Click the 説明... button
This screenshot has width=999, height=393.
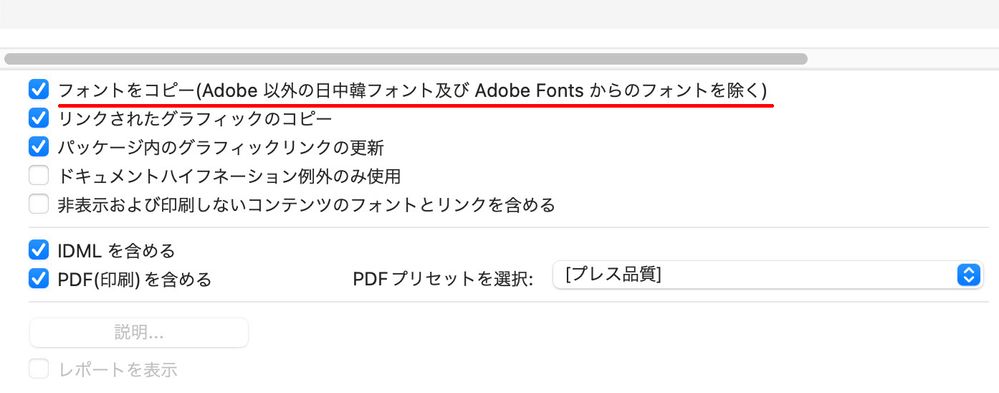coord(139,332)
